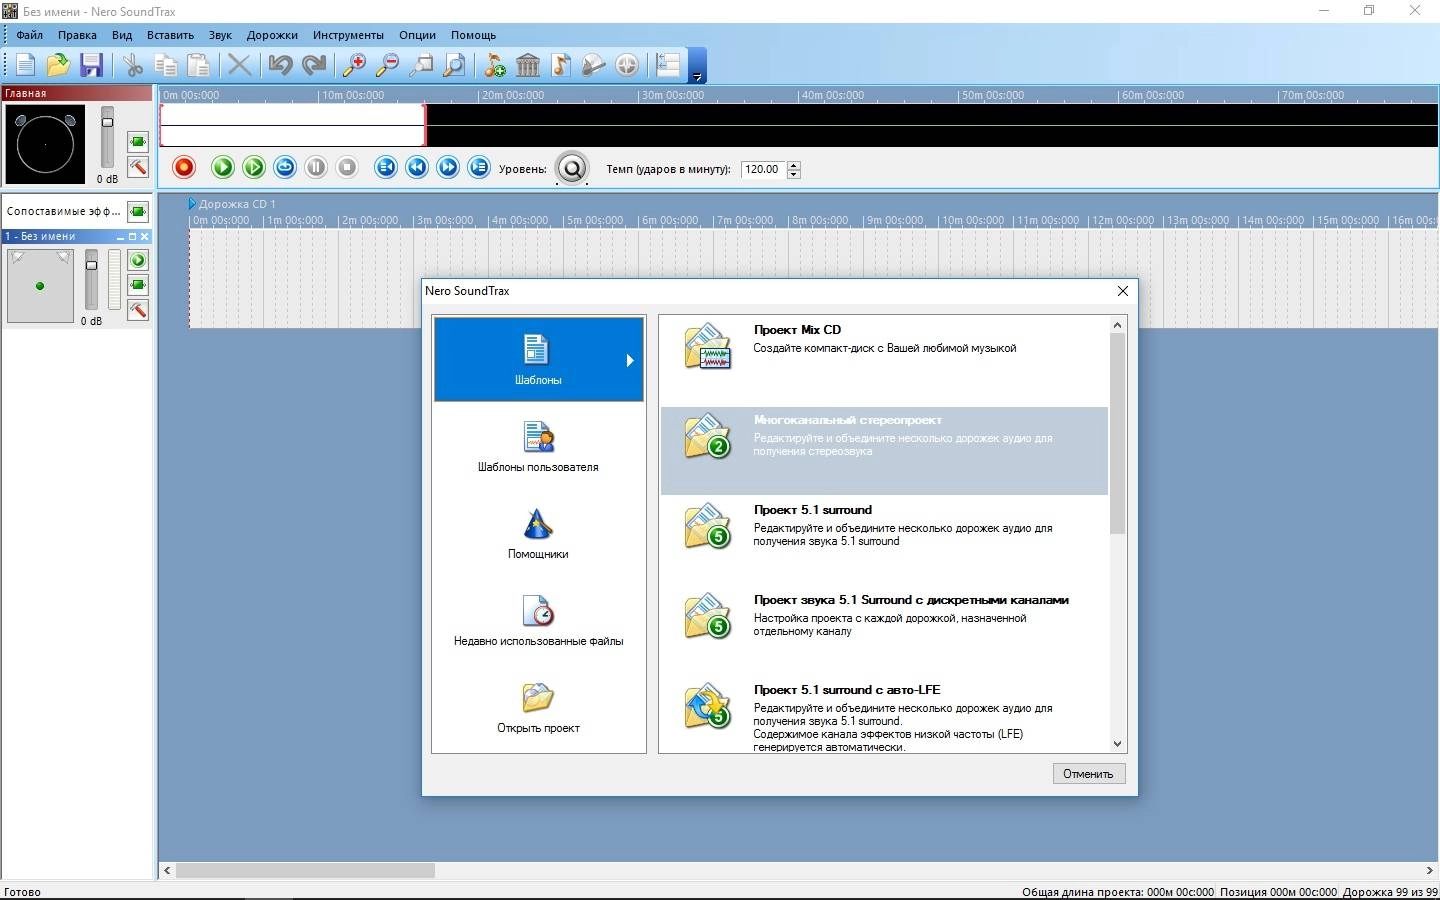Expand Шаблоны category arrow in dialog
This screenshot has width=1440, height=900.
pyautogui.click(x=630, y=361)
